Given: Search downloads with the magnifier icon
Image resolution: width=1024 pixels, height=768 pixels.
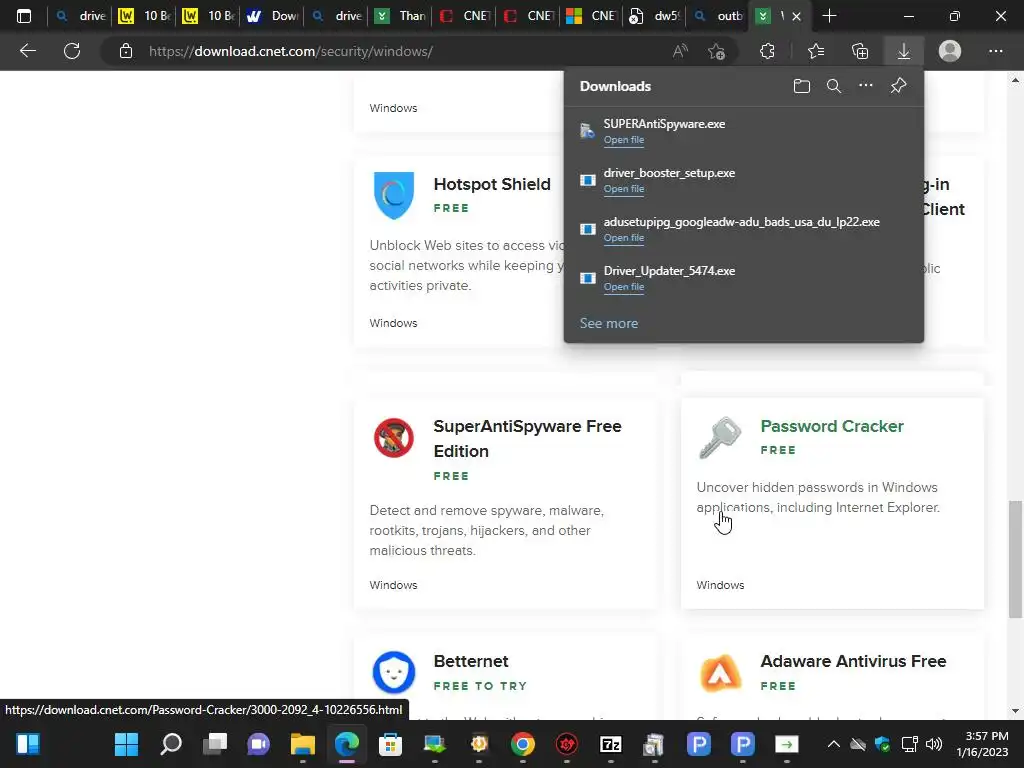Looking at the screenshot, I should pyautogui.click(x=834, y=86).
